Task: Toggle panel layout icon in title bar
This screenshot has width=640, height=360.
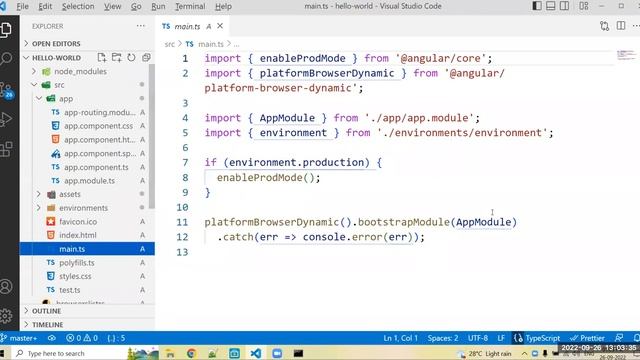Action: coord(551,6)
